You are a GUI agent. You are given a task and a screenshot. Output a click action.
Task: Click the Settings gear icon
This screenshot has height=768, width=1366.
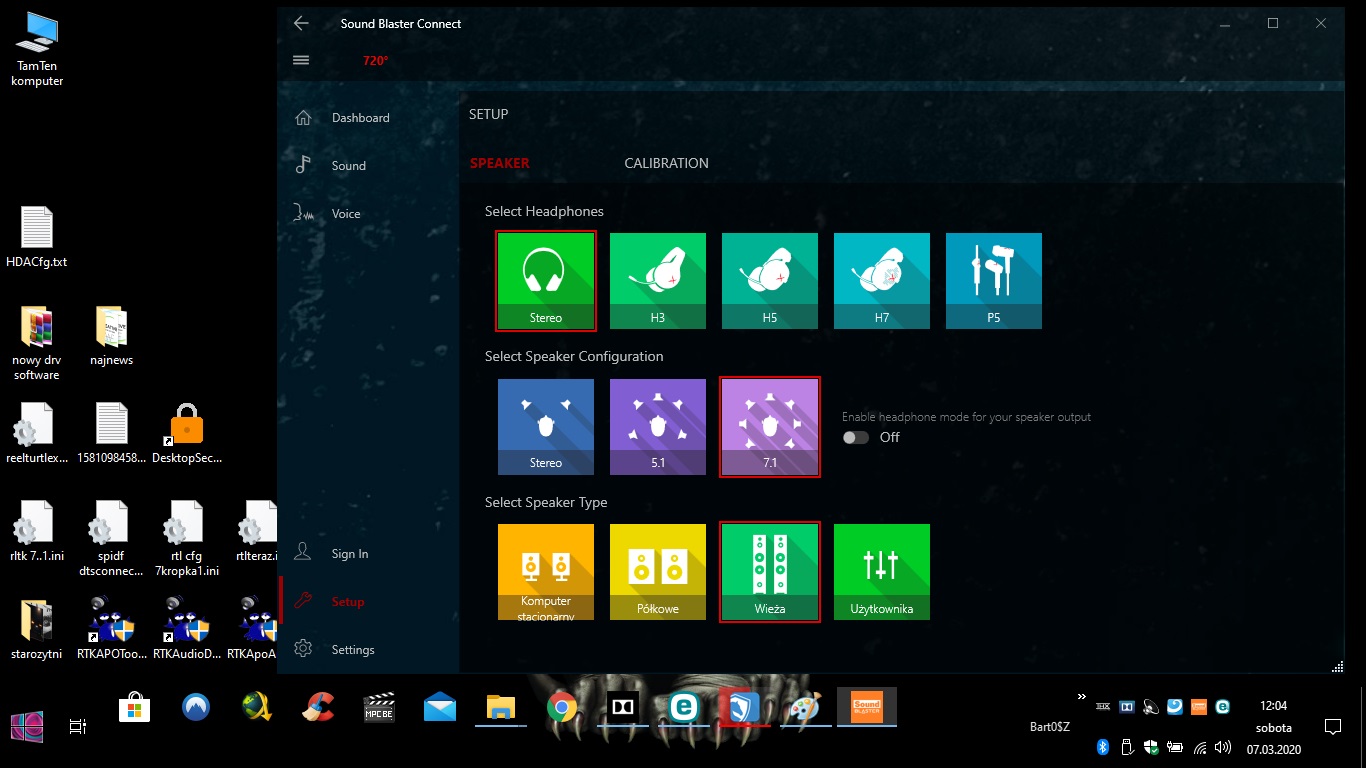[303, 649]
